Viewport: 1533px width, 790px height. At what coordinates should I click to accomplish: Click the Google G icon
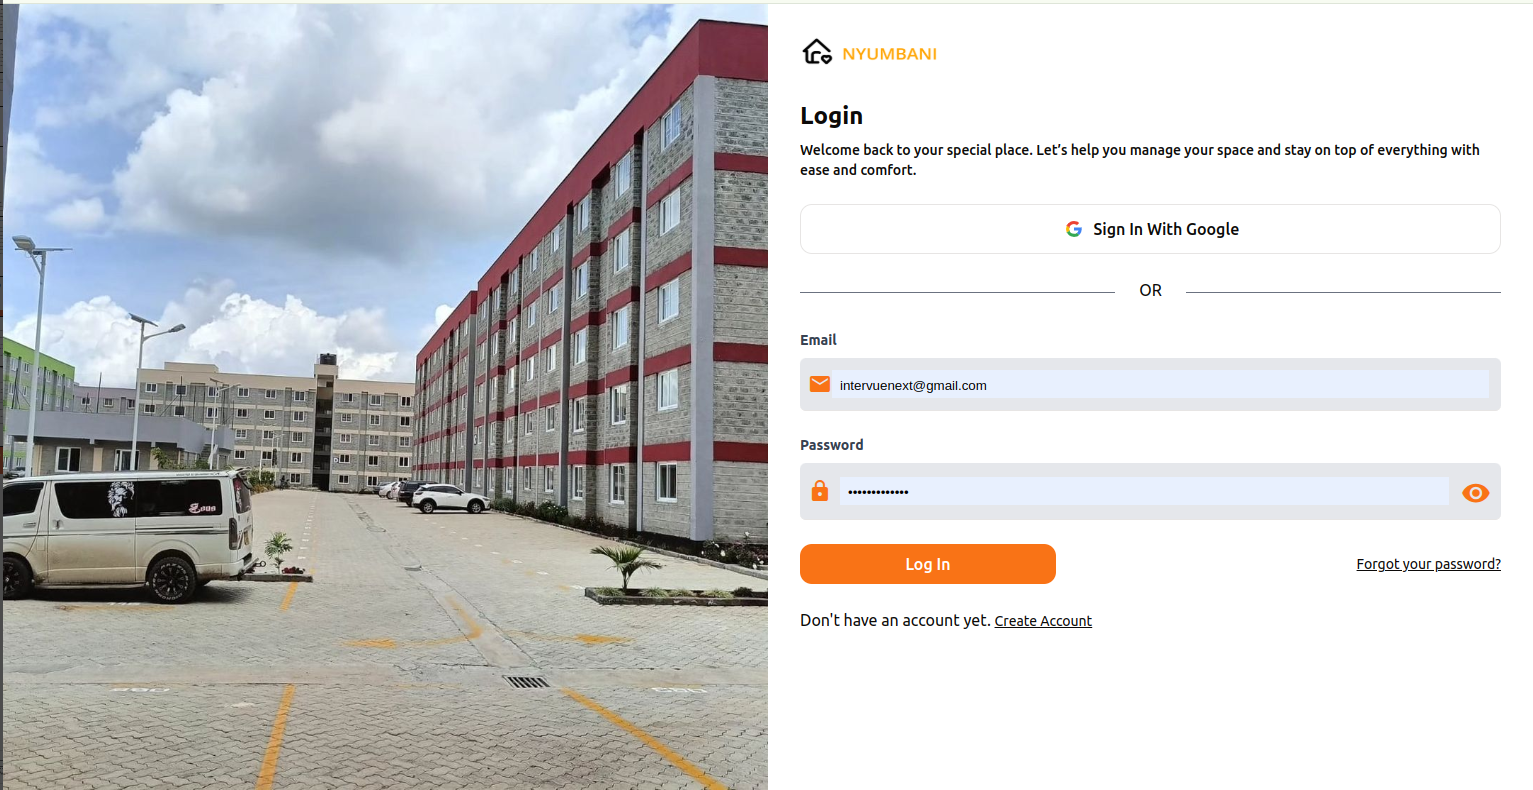(x=1074, y=229)
